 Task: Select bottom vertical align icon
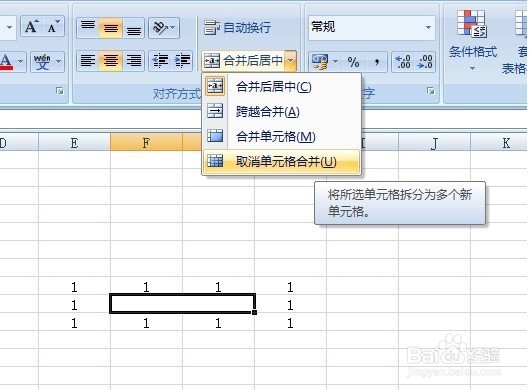pos(133,28)
